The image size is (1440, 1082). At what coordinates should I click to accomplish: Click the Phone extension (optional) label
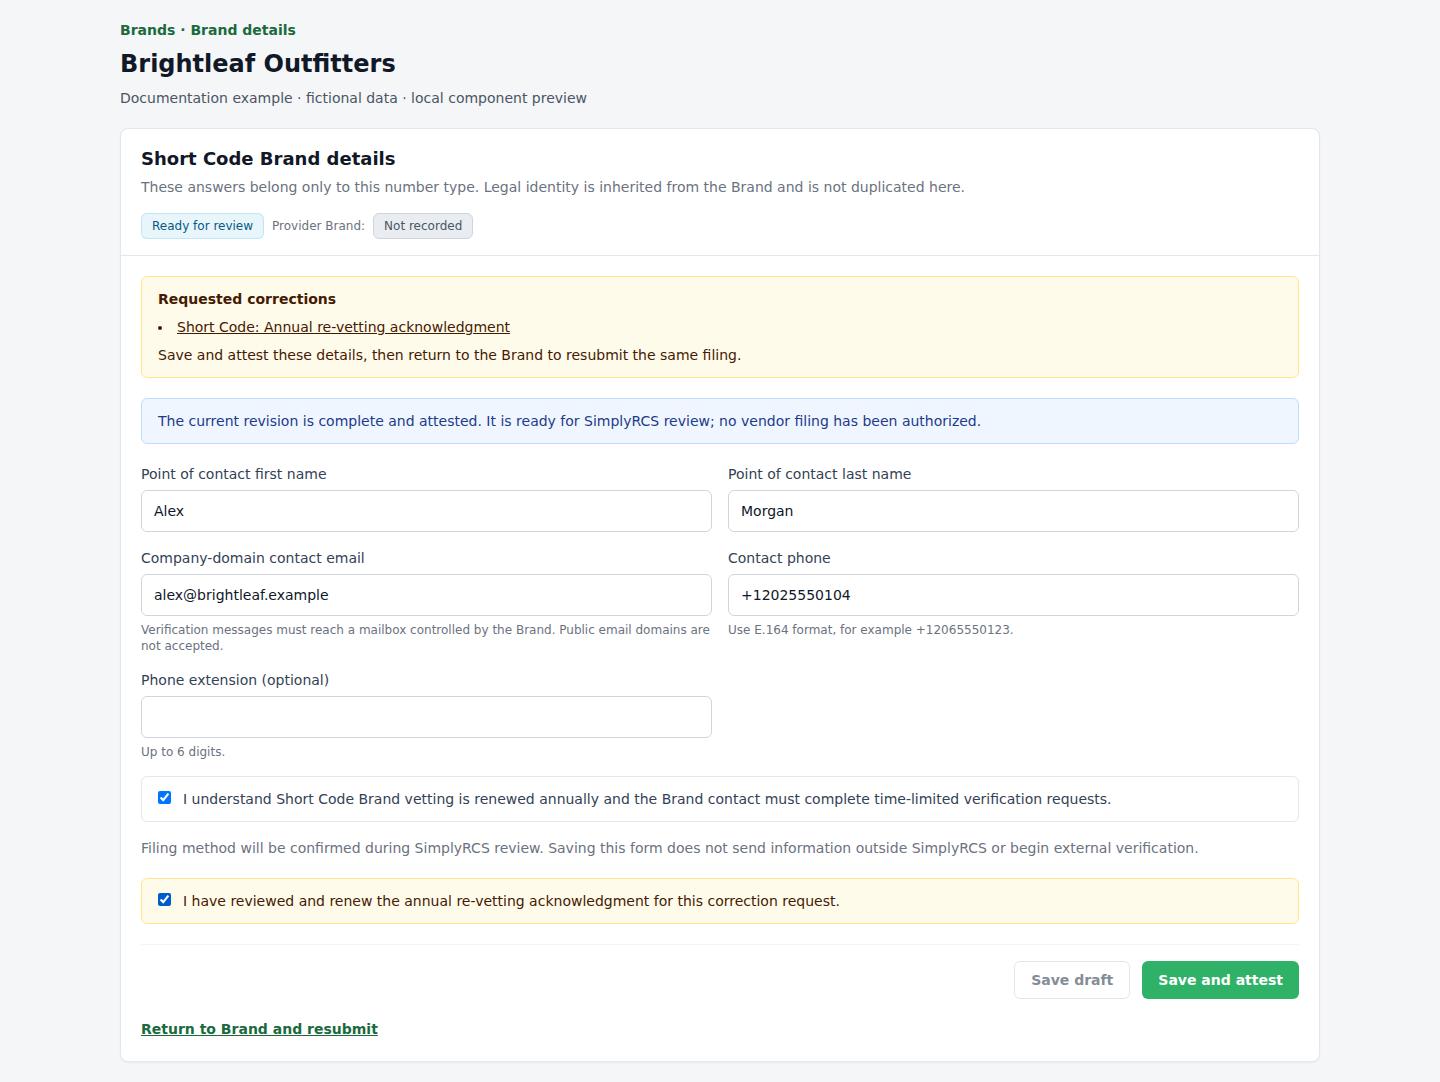pos(235,680)
